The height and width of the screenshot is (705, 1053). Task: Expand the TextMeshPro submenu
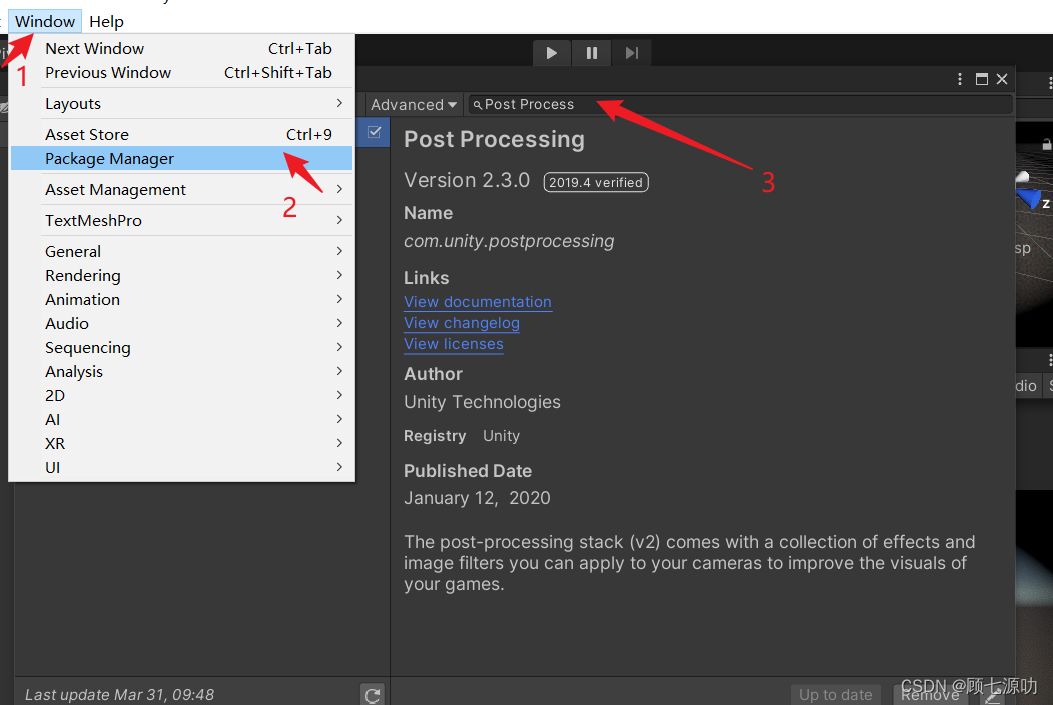pyautogui.click(x=181, y=220)
